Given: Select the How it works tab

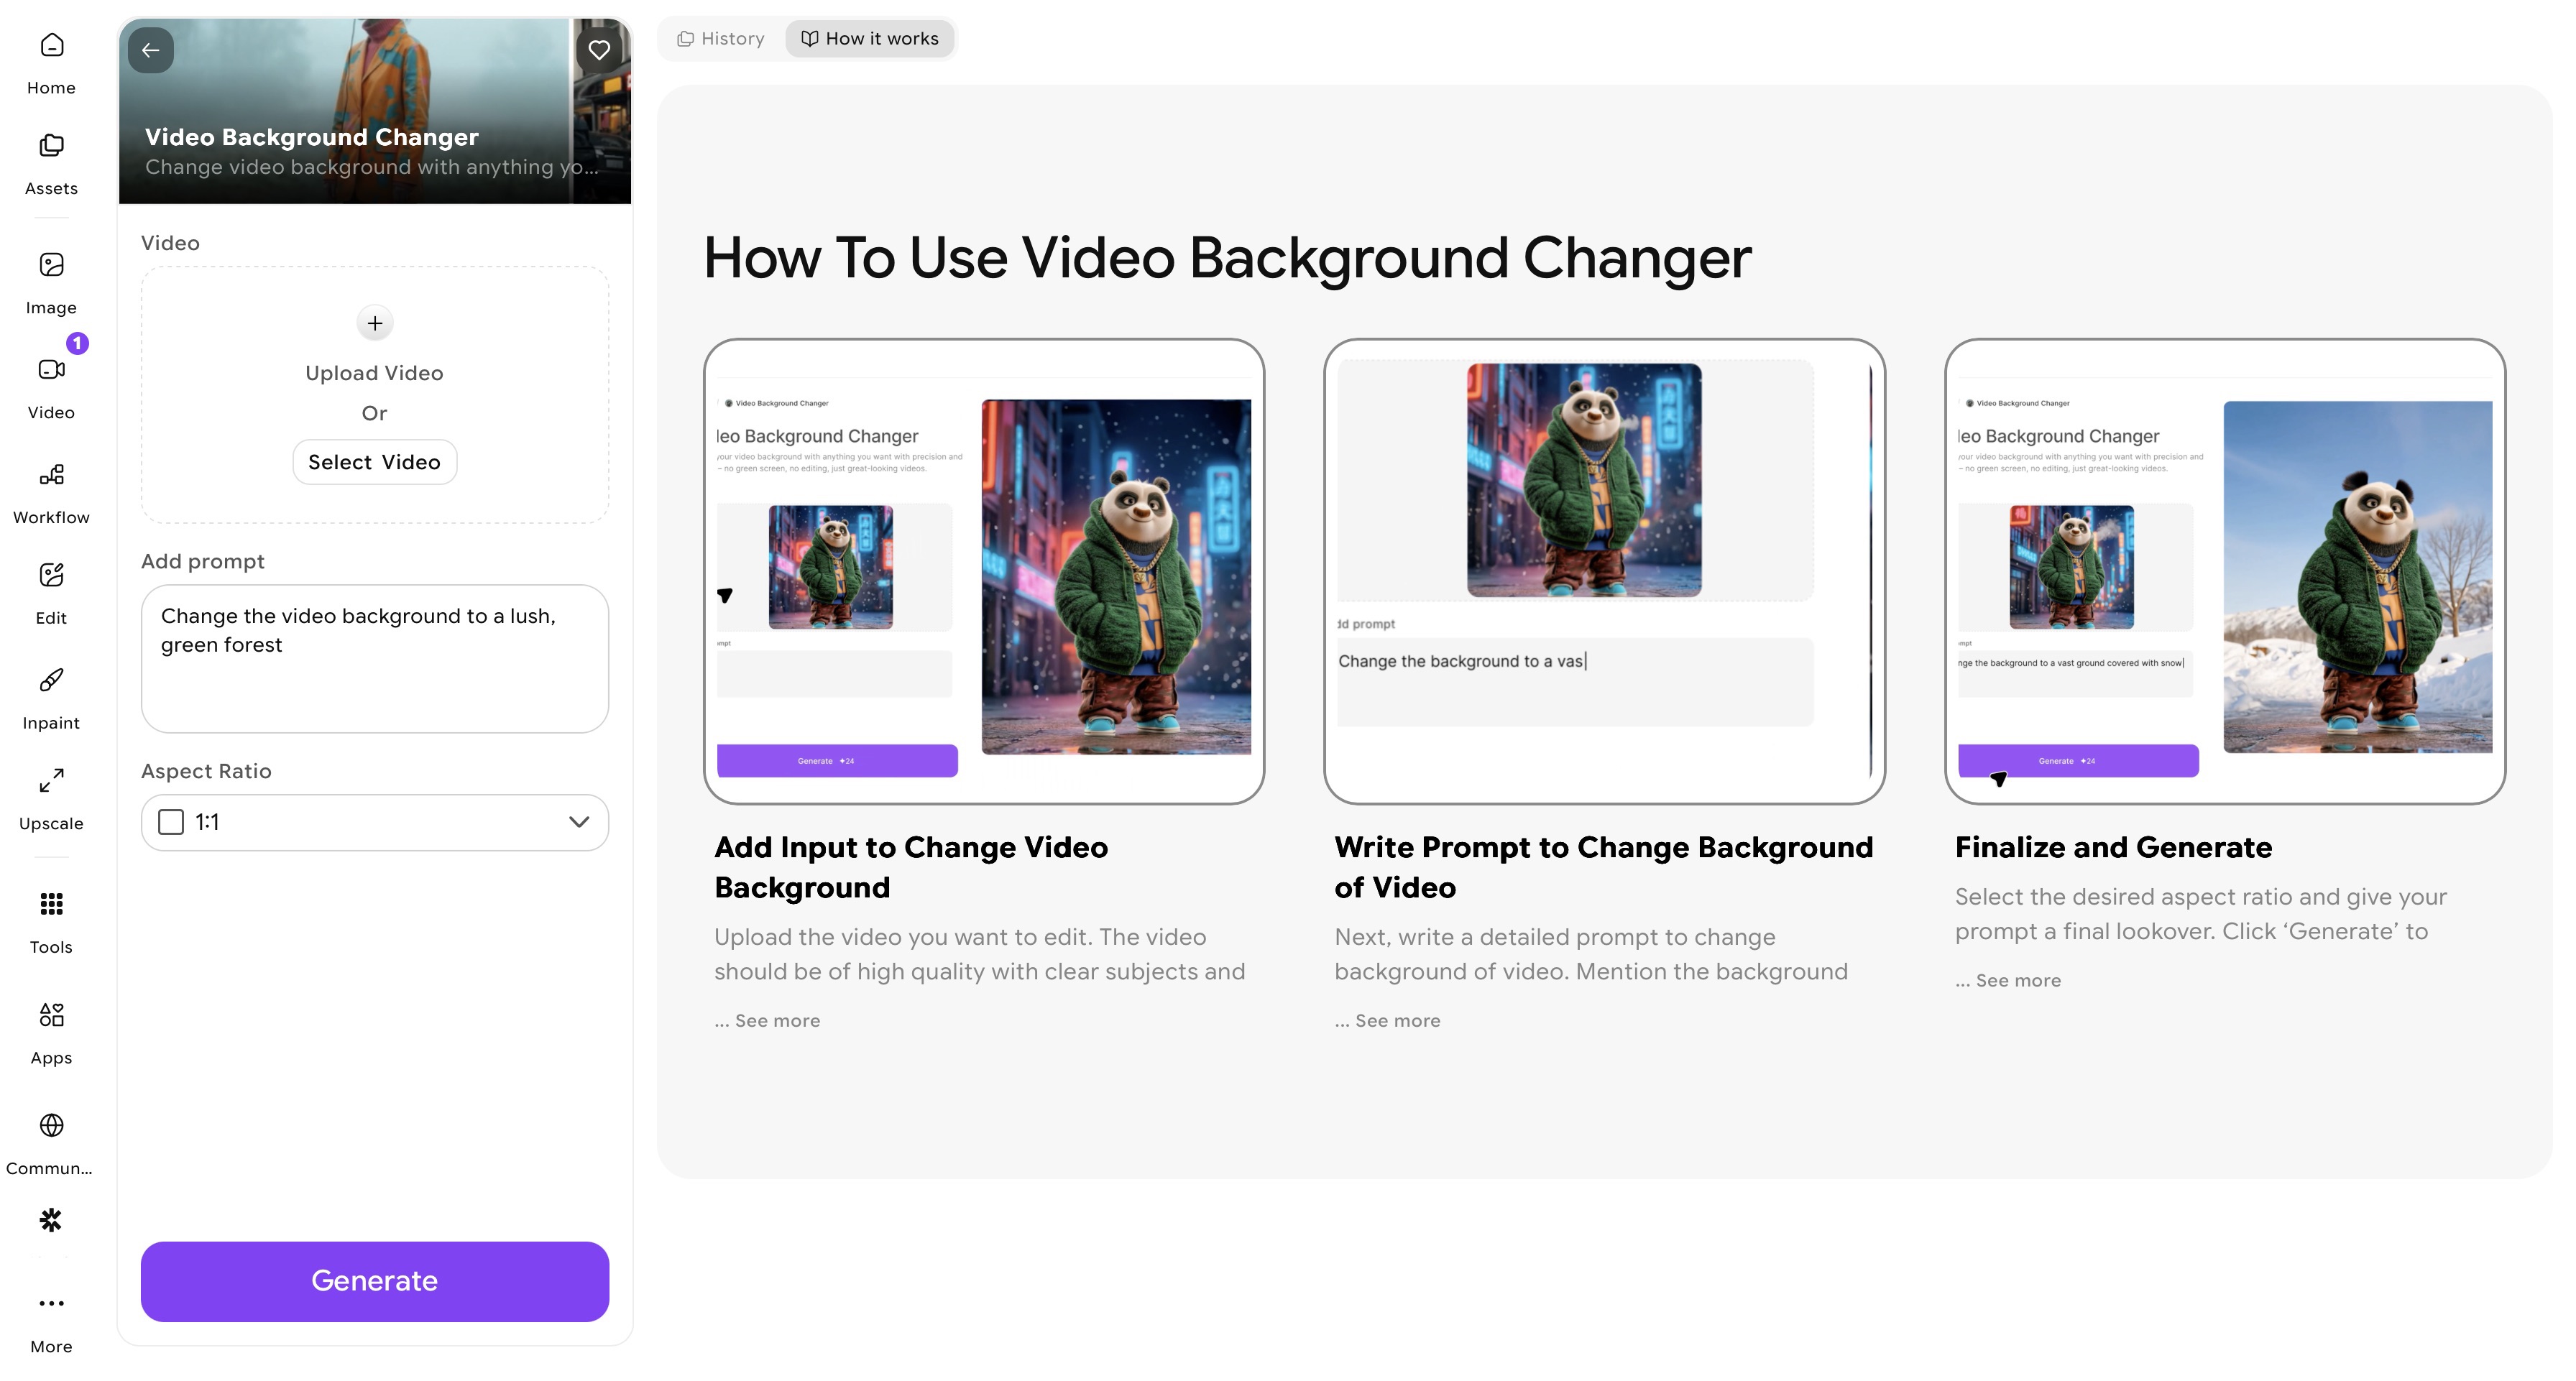Looking at the screenshot, I should point(870,39).
